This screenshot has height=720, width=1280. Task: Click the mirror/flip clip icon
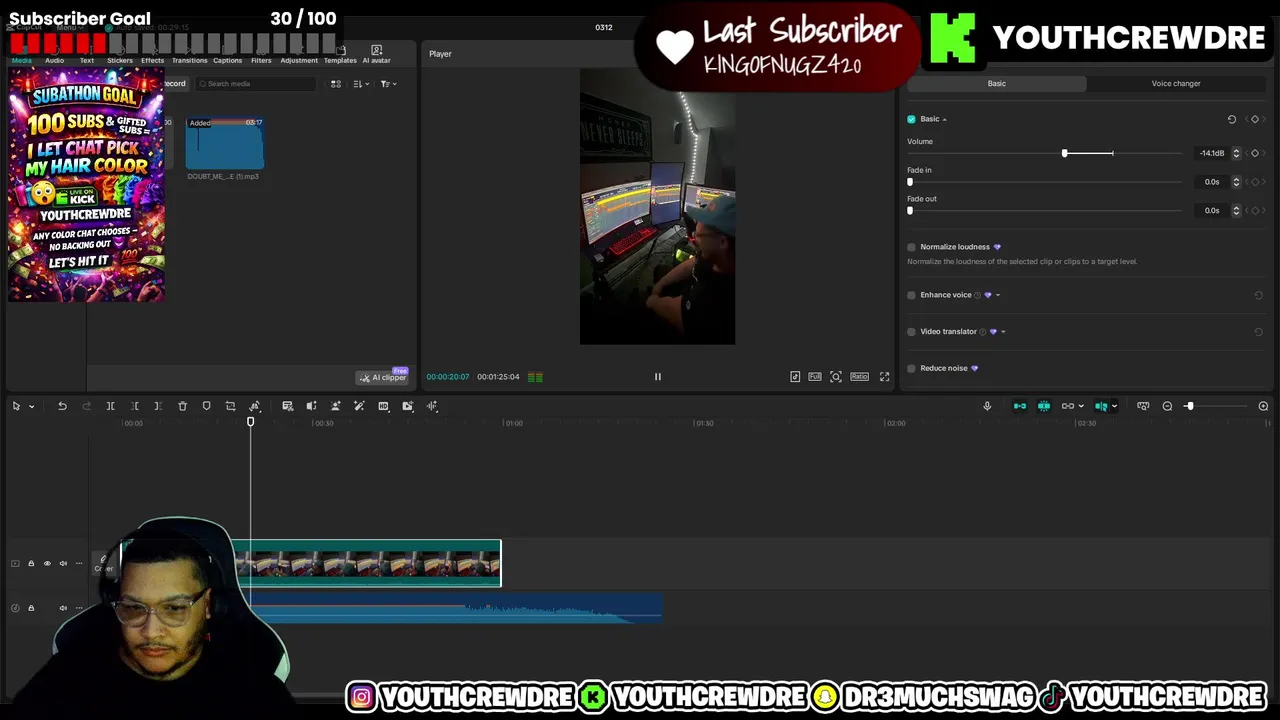click(311, 406)
